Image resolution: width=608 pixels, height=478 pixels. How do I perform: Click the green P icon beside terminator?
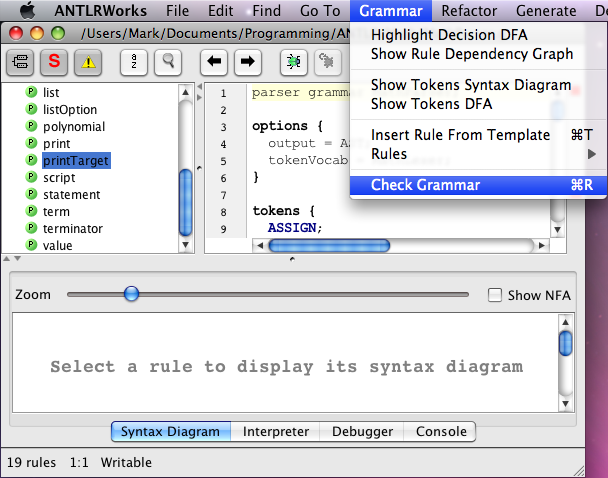coord(31,228)
